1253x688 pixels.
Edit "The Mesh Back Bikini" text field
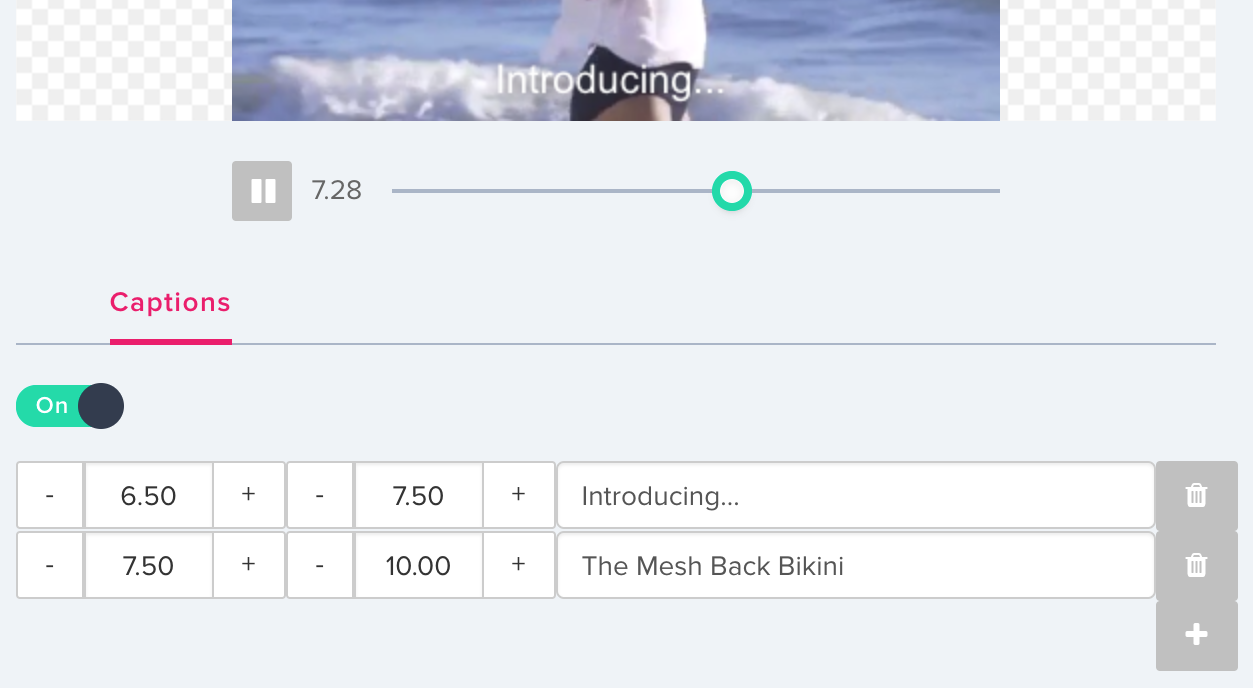855,566
